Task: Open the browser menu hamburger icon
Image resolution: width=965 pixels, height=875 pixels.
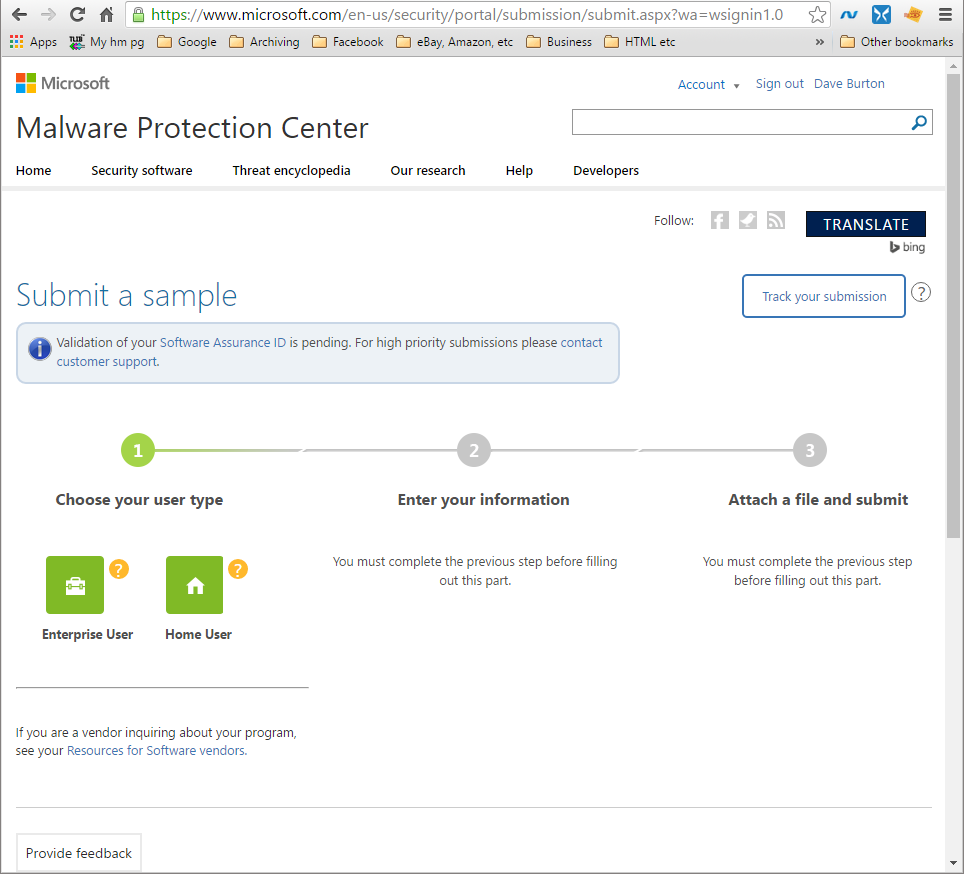Action: (945, 15)
